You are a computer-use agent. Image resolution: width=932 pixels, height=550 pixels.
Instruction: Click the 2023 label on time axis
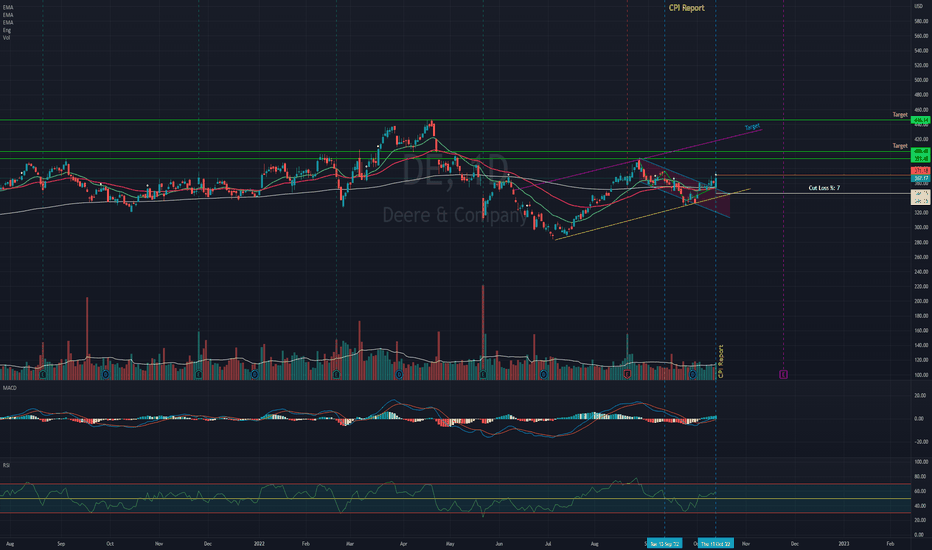[x=843, y=543]
